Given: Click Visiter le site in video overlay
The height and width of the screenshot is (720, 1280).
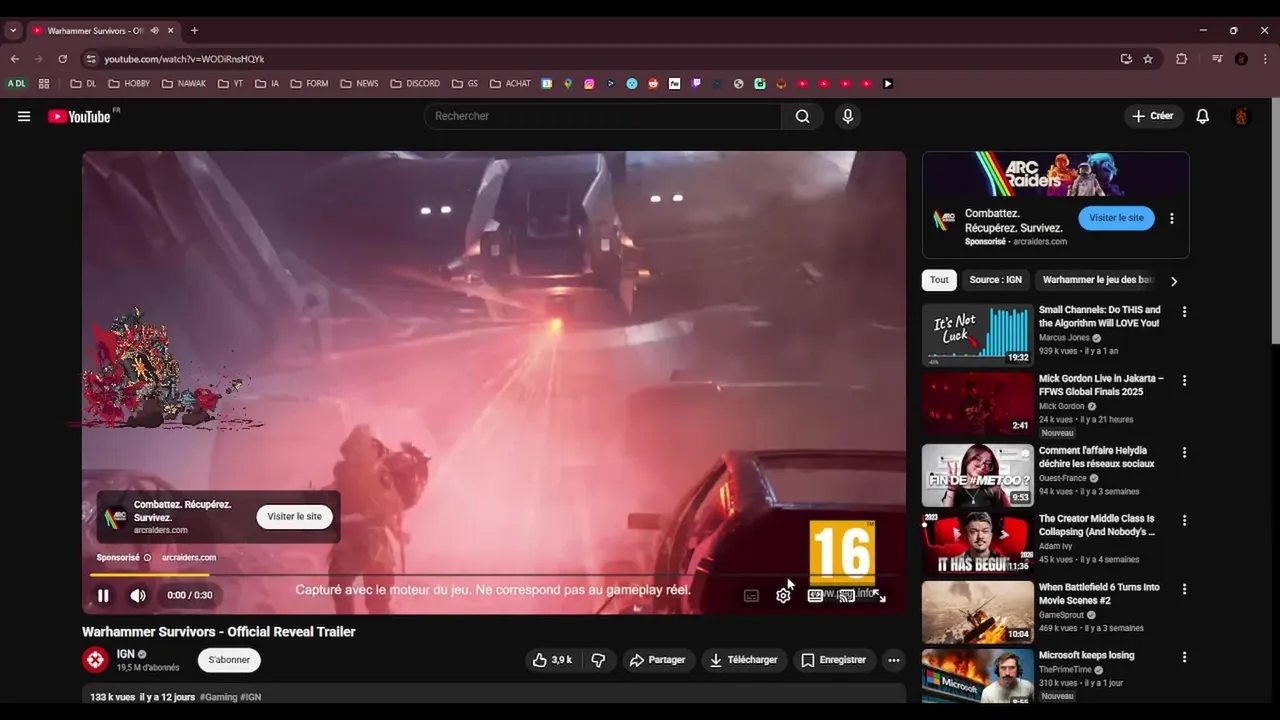Looking at the screenshot, I should pyautogui.click(x=294, y=516).
